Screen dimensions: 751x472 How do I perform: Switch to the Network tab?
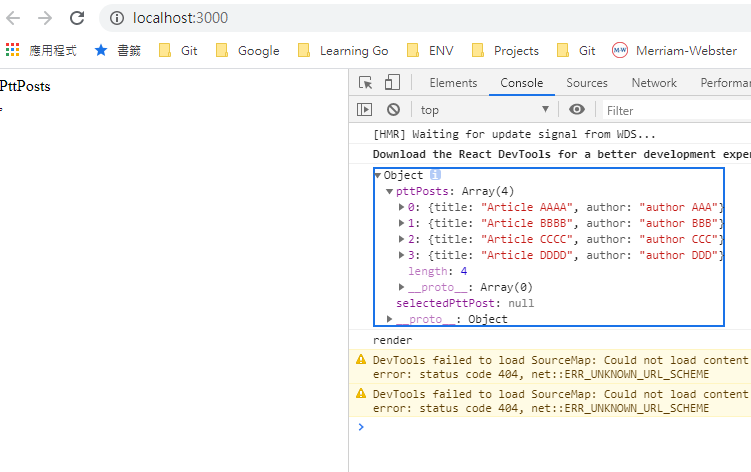point(654,83)
